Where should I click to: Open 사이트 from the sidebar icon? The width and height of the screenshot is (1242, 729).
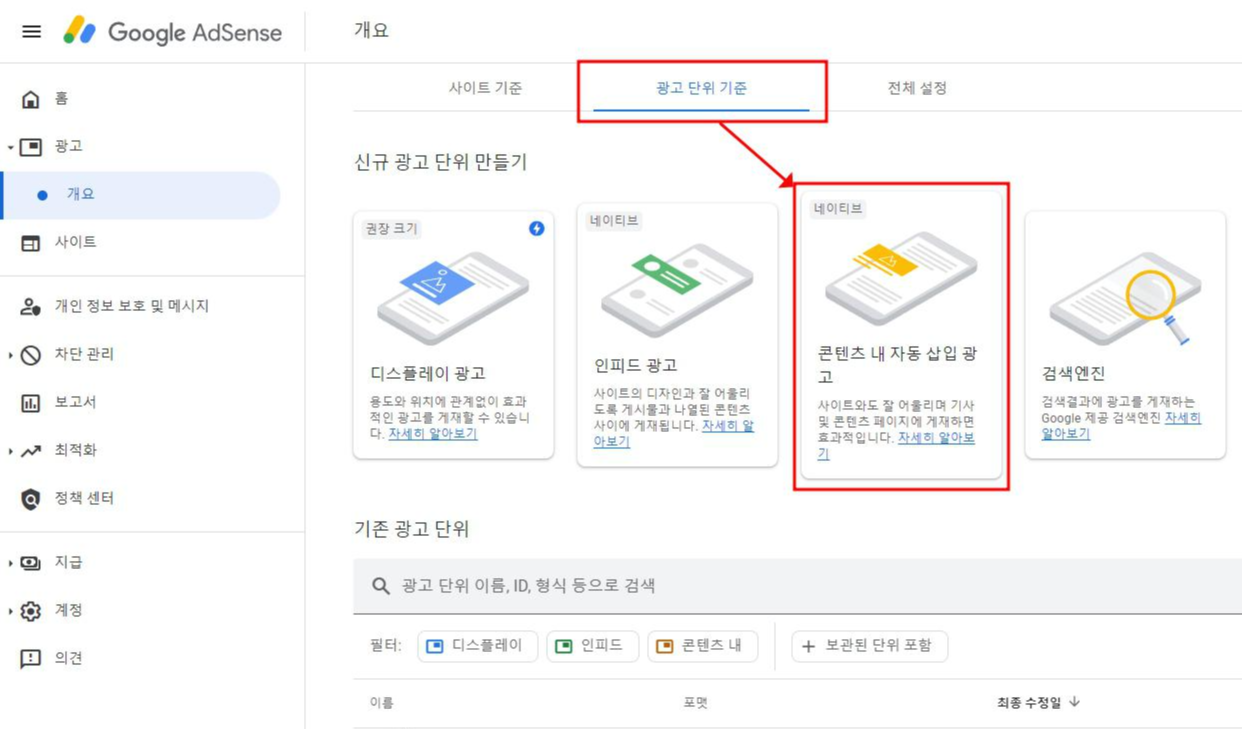[x=32, y=241]
